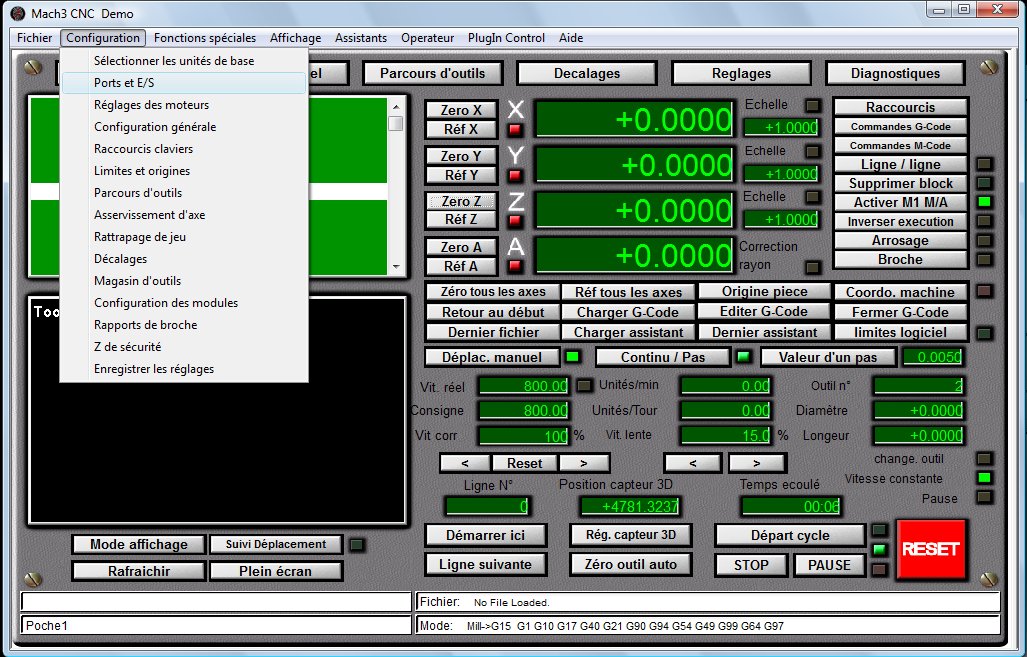The image size is (1027, 657).
Task: Select Ports et E/S from Configuration menu
Action: click(183, 83)
